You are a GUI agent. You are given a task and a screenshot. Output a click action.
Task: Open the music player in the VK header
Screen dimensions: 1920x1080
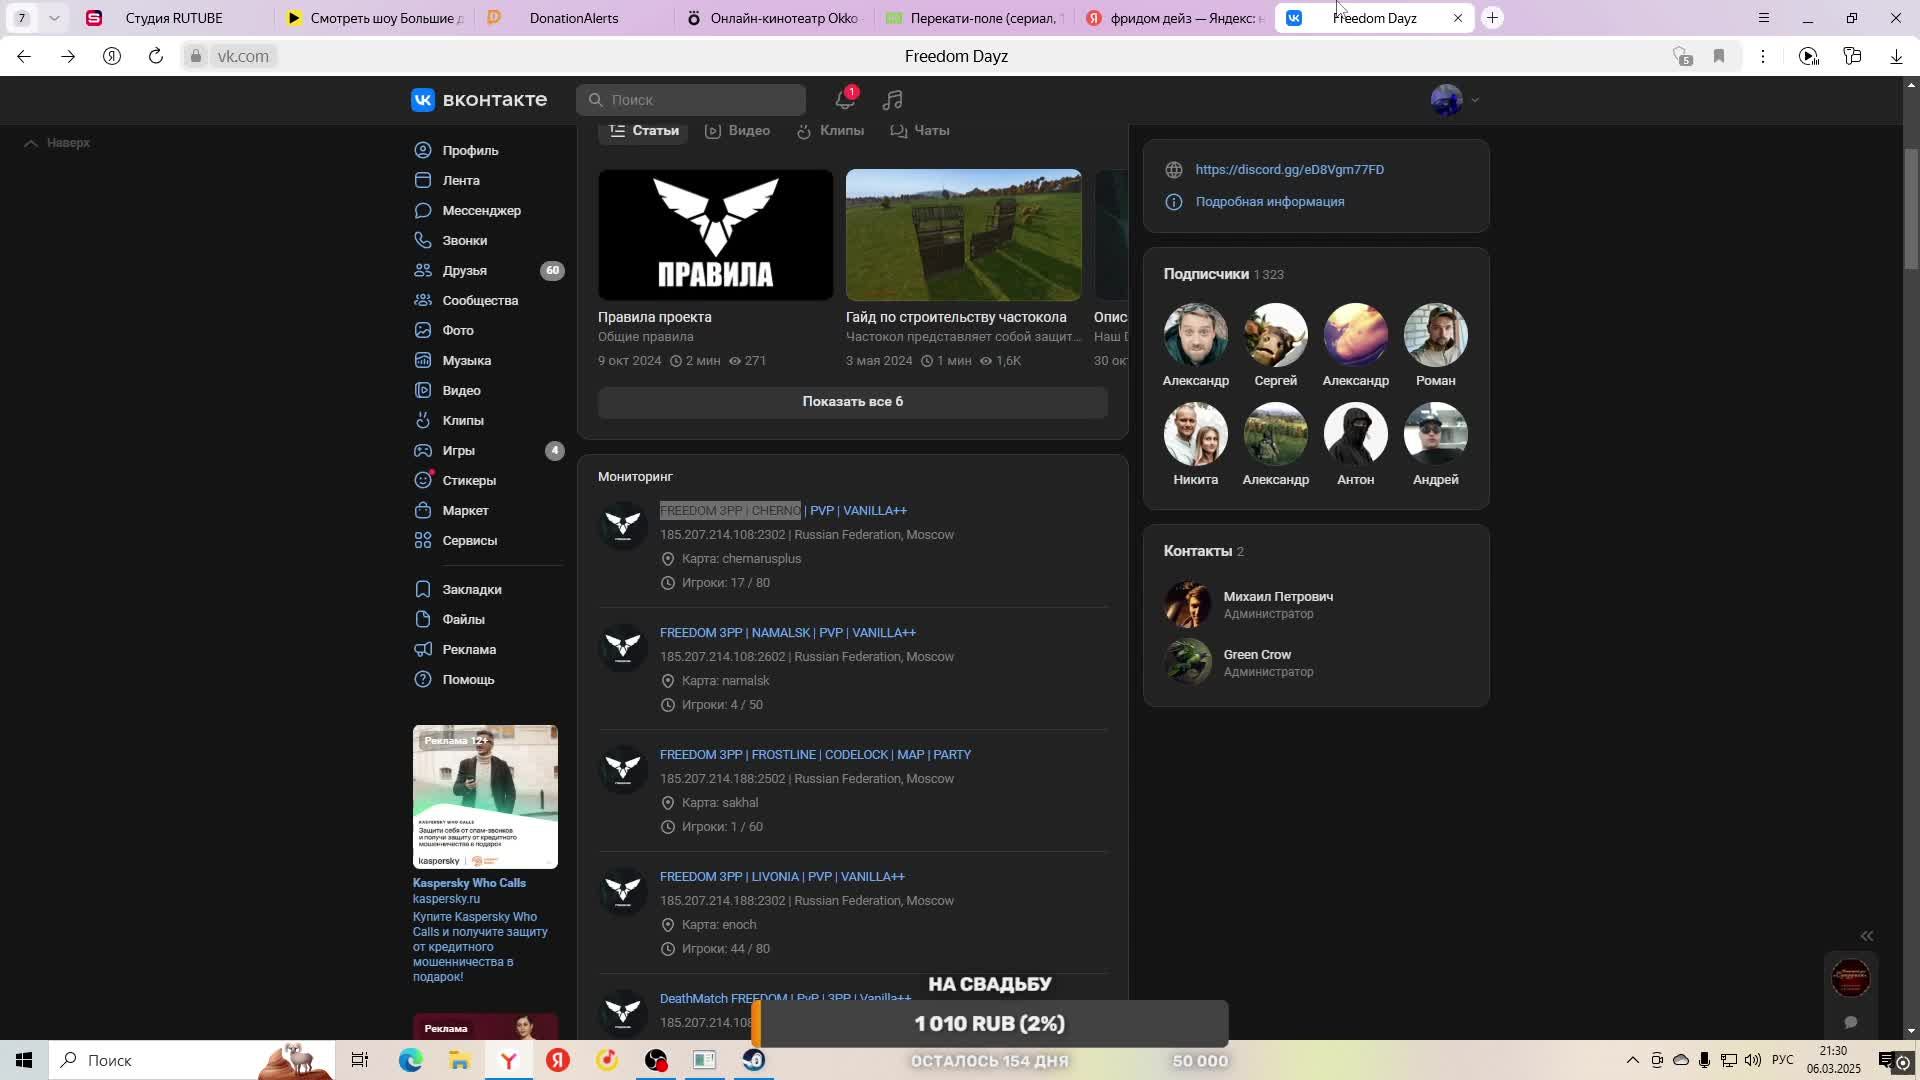(x=892, y=100)
